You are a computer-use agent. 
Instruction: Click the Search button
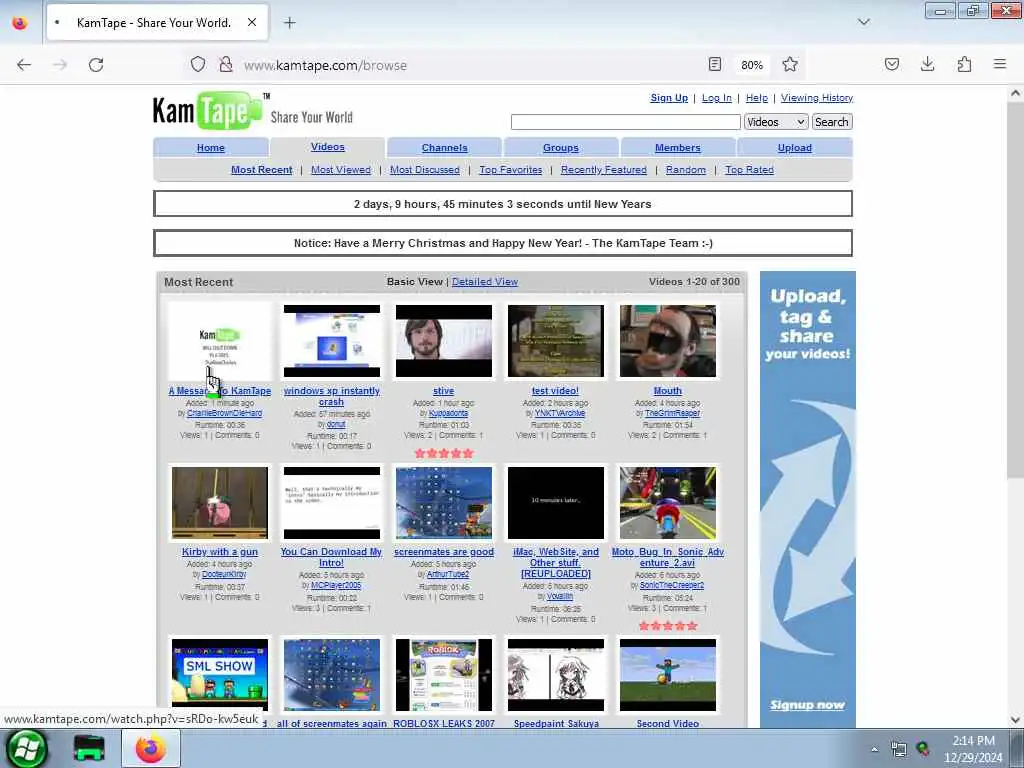point(831,122)
